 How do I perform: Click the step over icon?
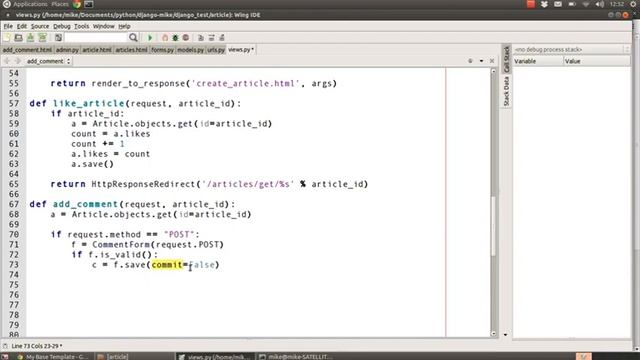[211, 38]
